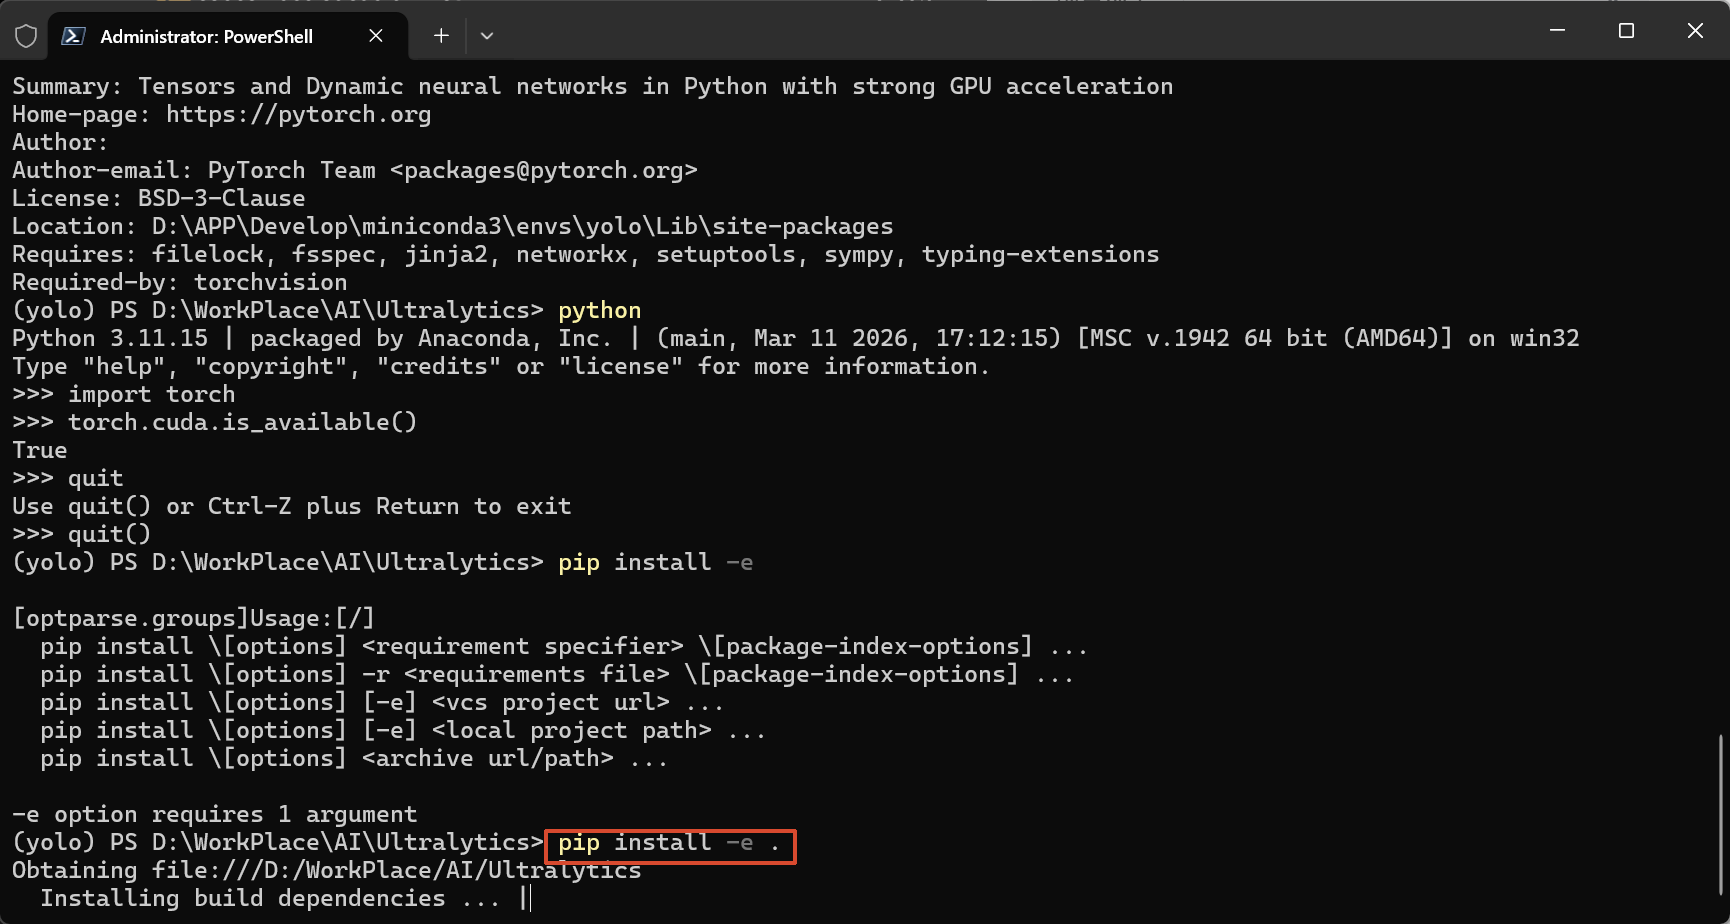
Task: Click the highlighted 'pip install -e .' command
Action: click(669, 844)
